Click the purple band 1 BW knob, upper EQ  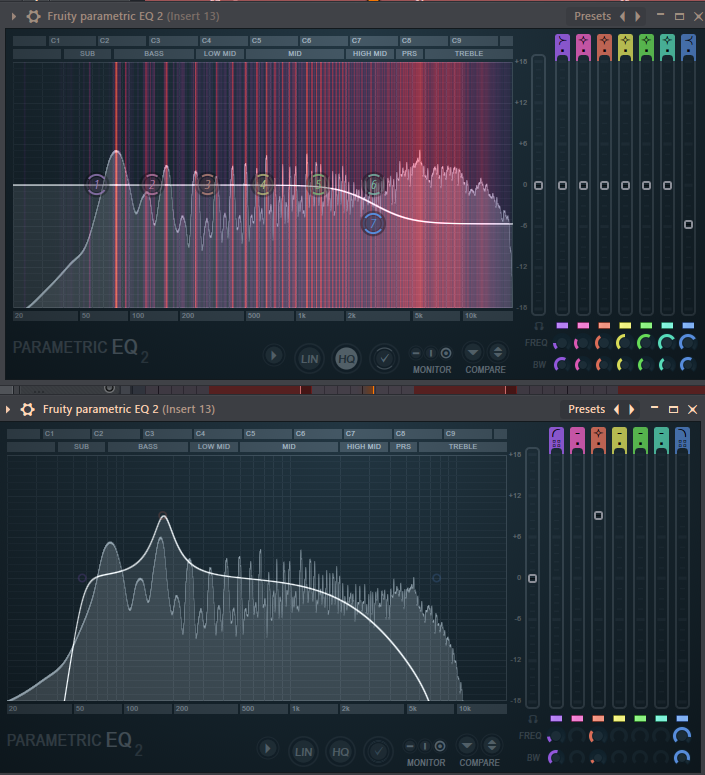point(562,365)
